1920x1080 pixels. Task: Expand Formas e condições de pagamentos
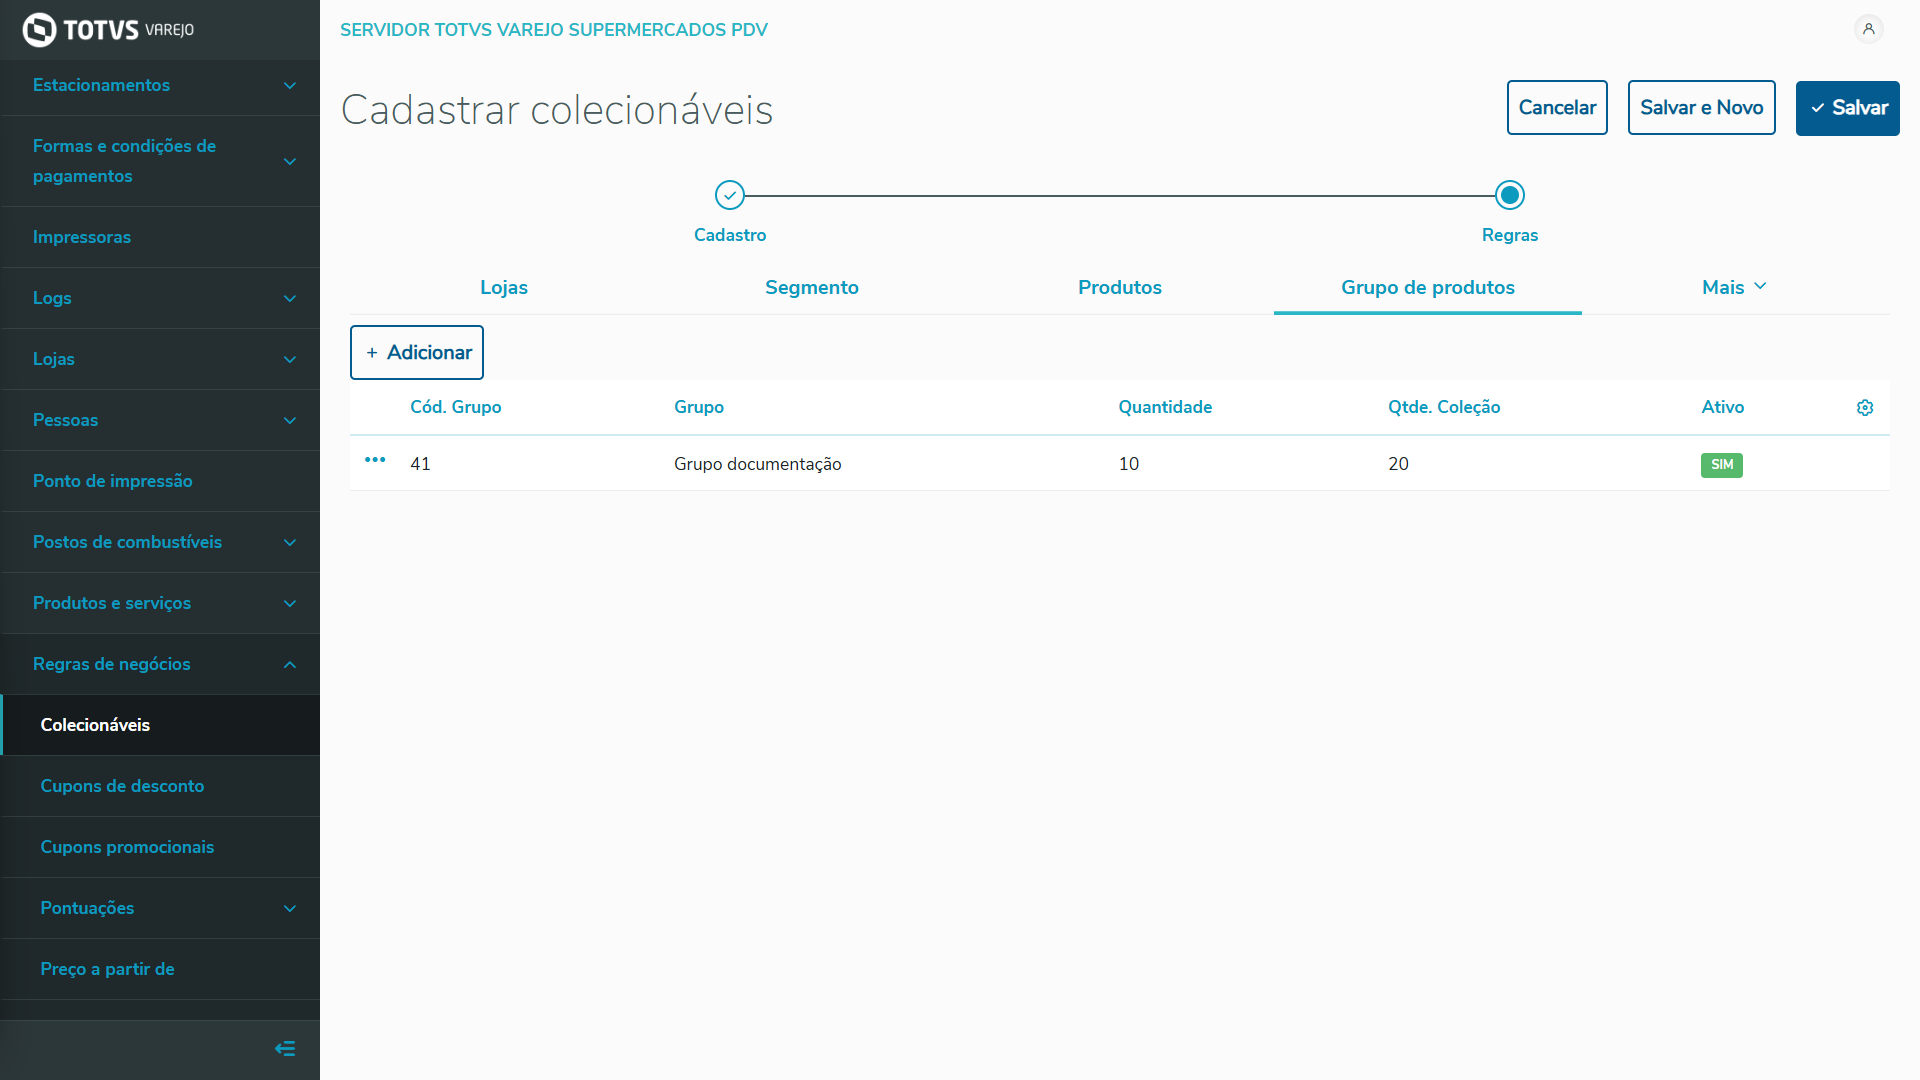click(x=160, y=161)
